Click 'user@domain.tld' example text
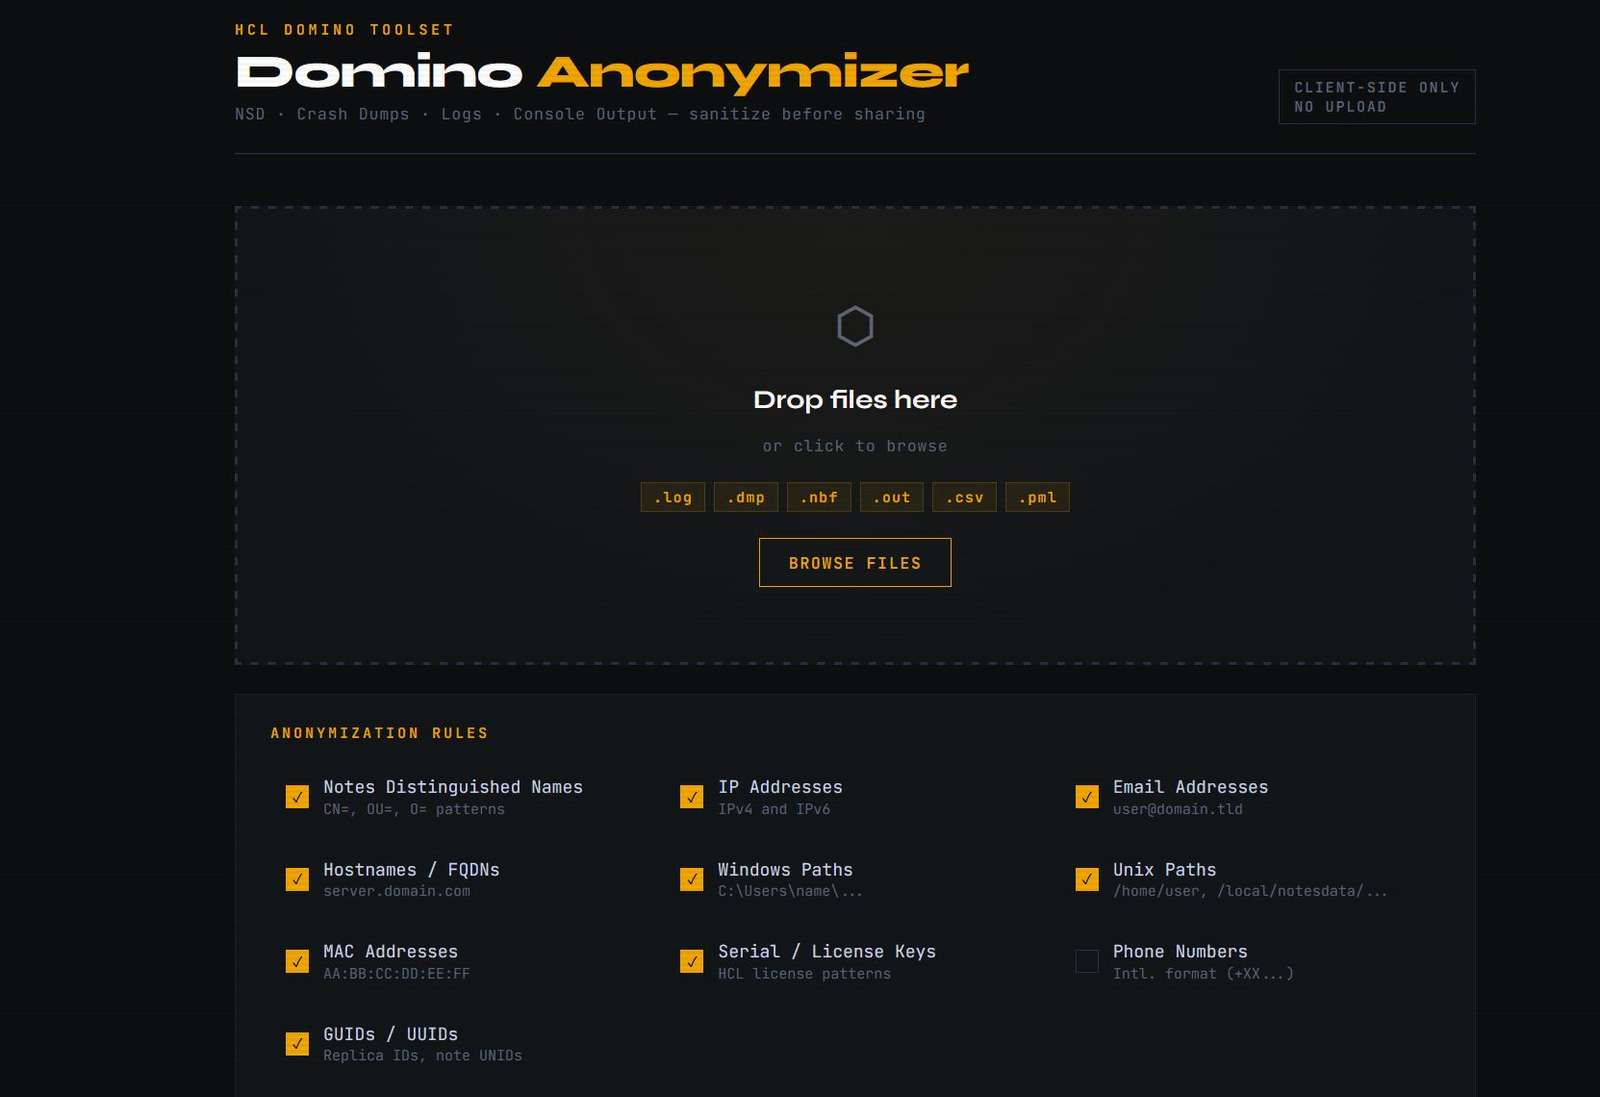The image size is (1600, 1097). pyautogui.click(x=1178, y=809)
